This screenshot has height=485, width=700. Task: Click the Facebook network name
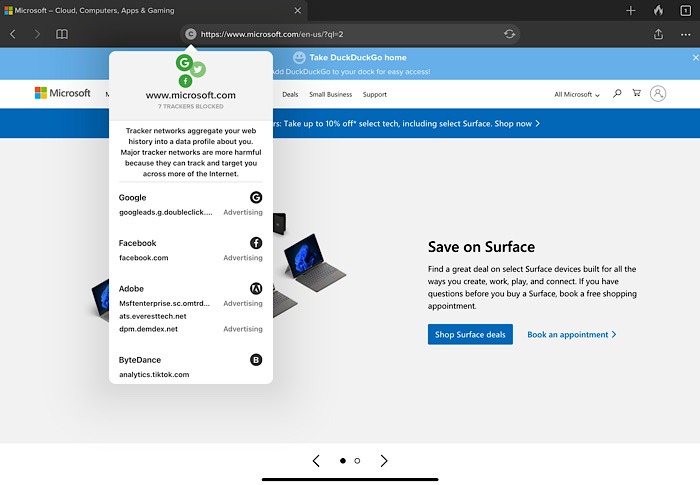pos(138,243)
